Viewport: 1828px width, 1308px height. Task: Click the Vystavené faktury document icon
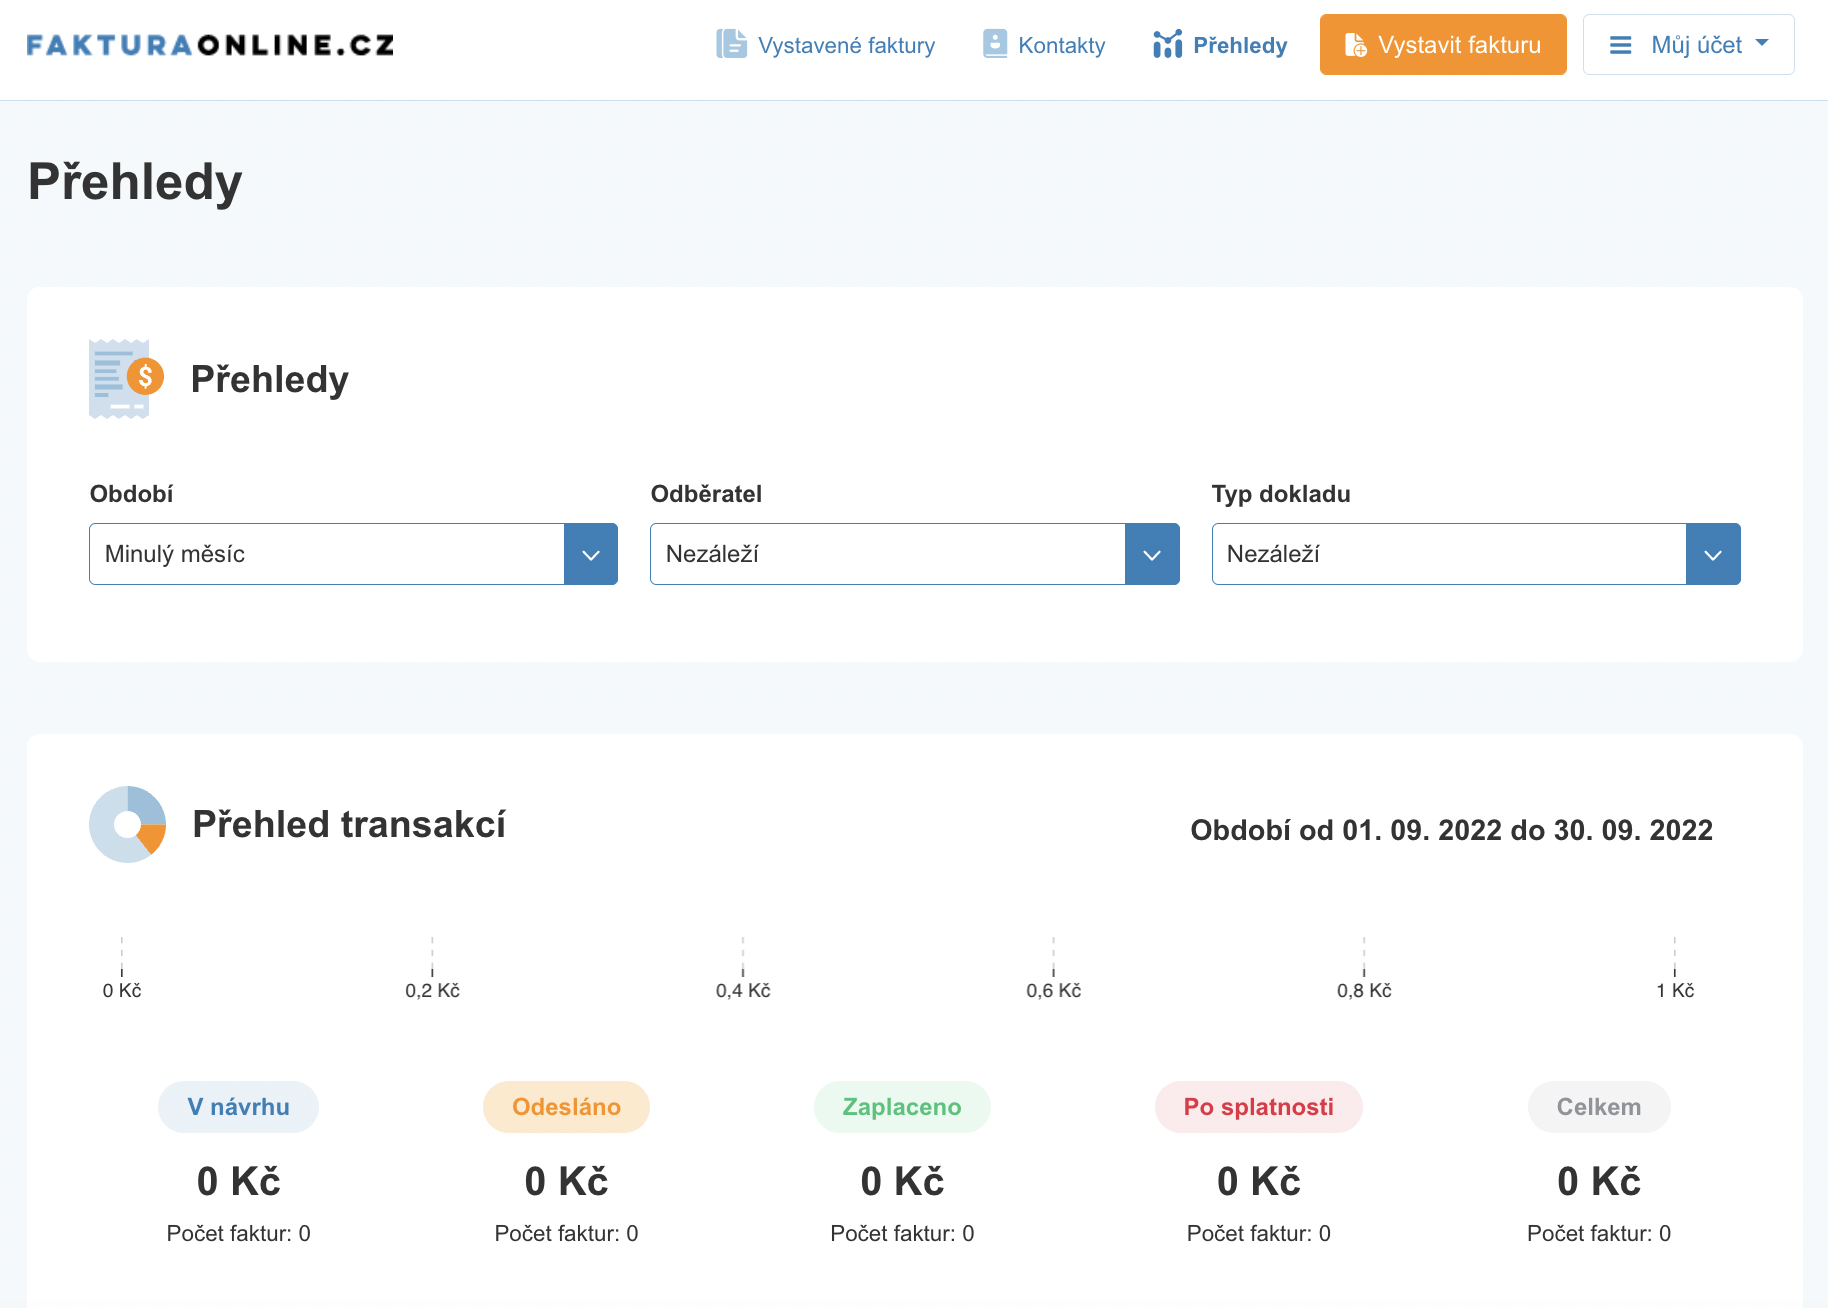point(731,45)
